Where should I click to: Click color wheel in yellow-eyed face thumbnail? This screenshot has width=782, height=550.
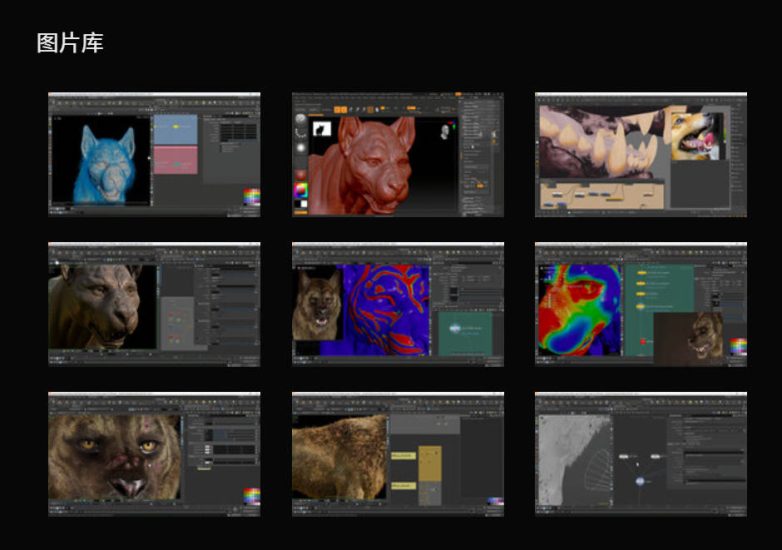[x=251, y=496]
